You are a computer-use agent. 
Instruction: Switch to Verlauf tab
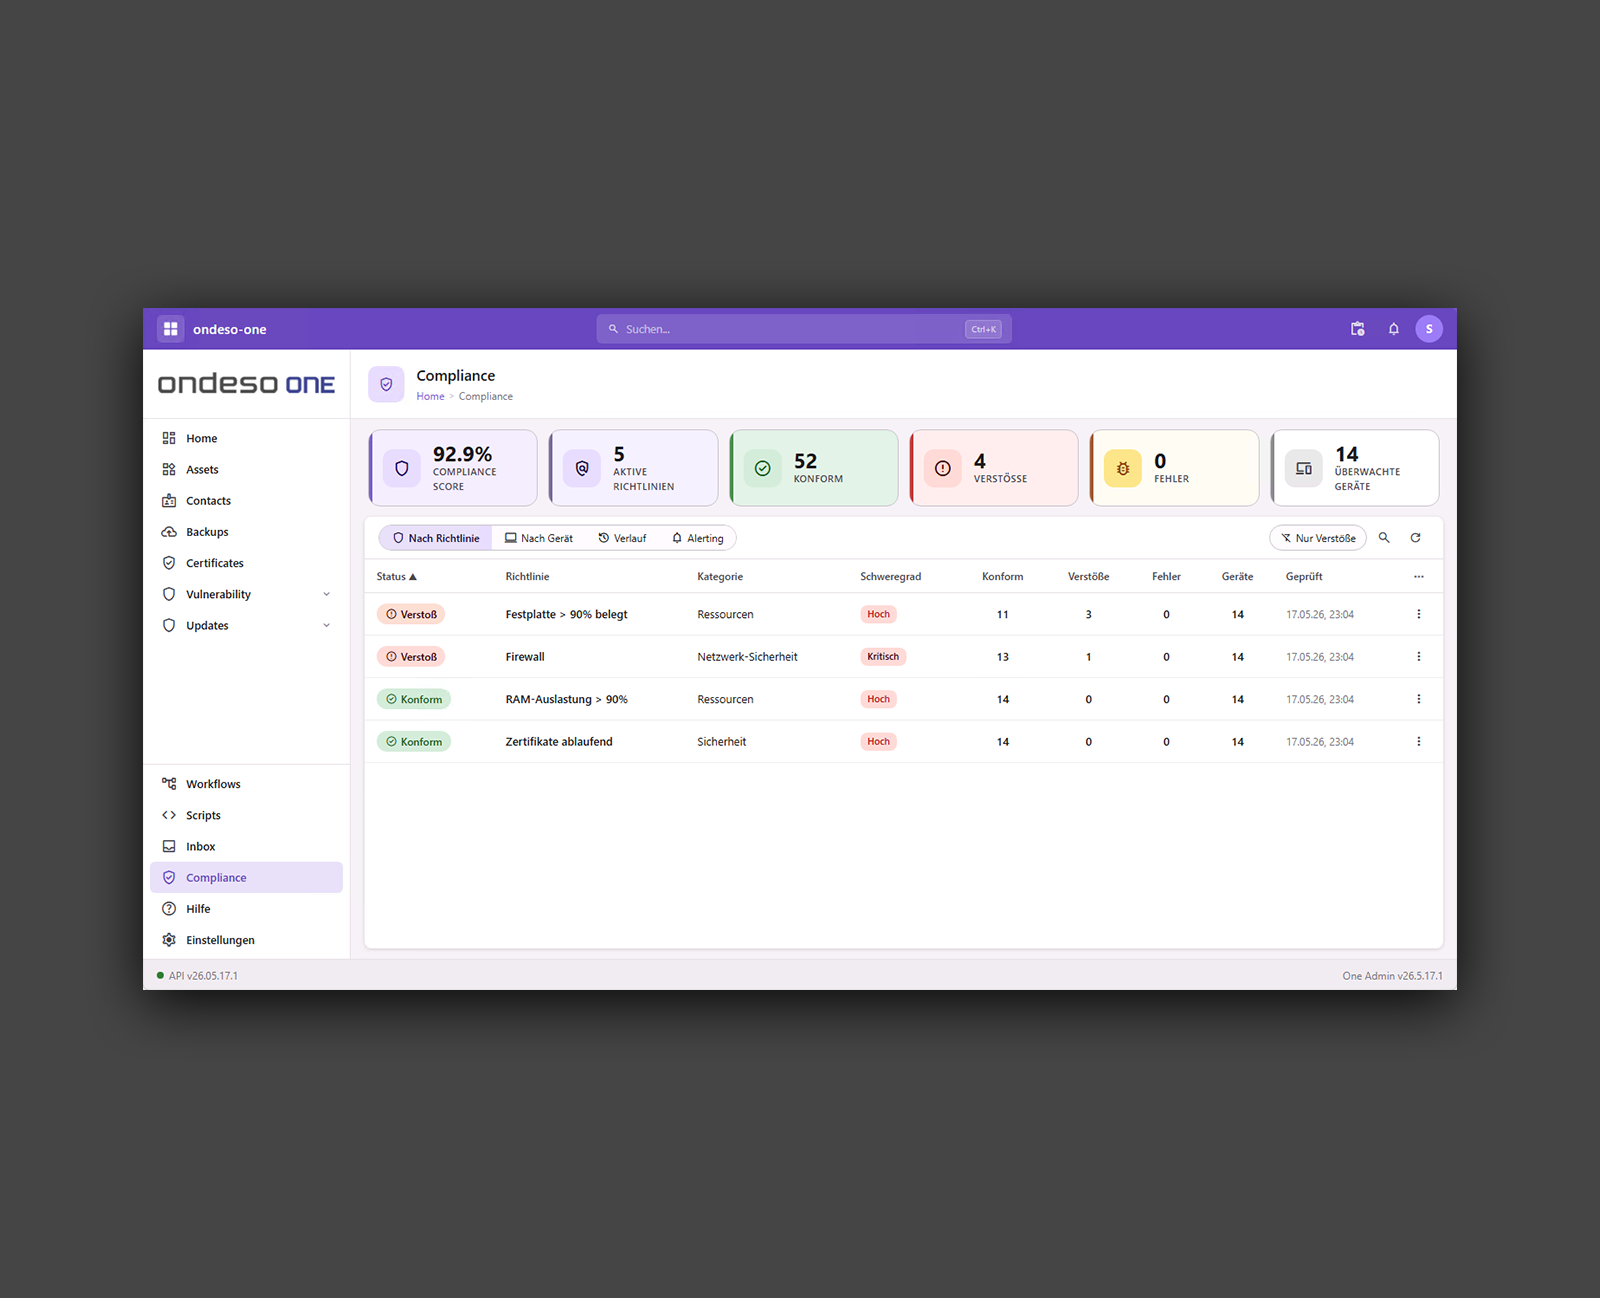(x=622, y=538)
